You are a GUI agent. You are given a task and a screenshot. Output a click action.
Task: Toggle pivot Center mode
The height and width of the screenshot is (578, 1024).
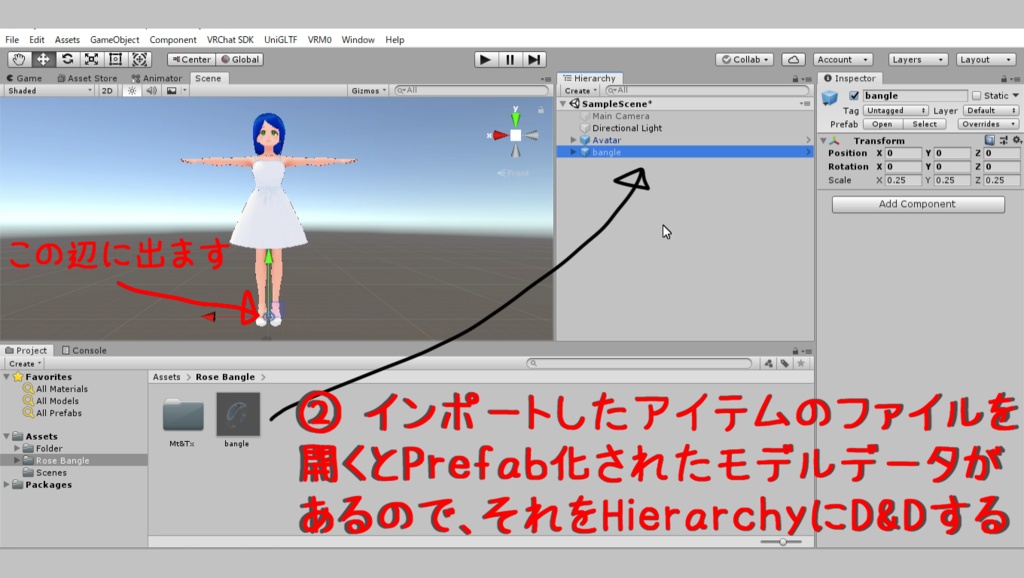191,59
